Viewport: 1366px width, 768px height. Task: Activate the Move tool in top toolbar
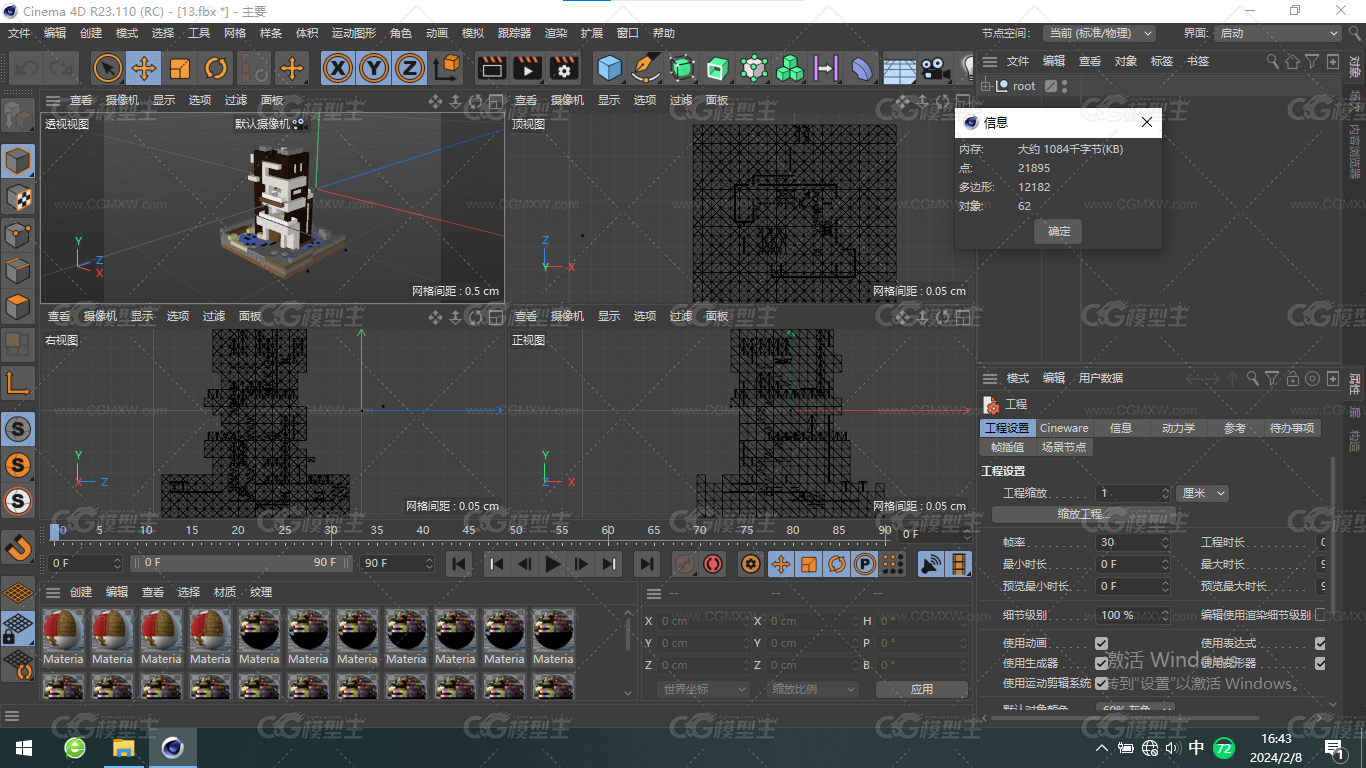tap(144, 68)
